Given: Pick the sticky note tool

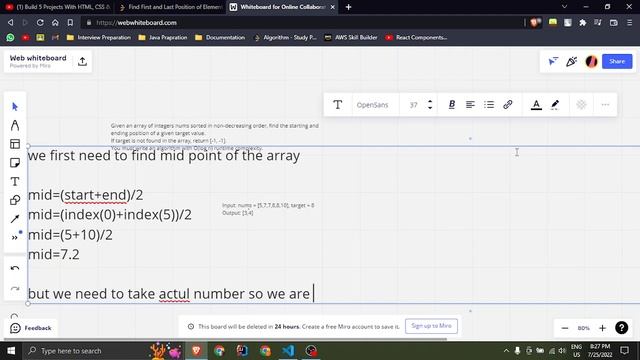Looking at the screenshot, I should (x=15, y=163).
